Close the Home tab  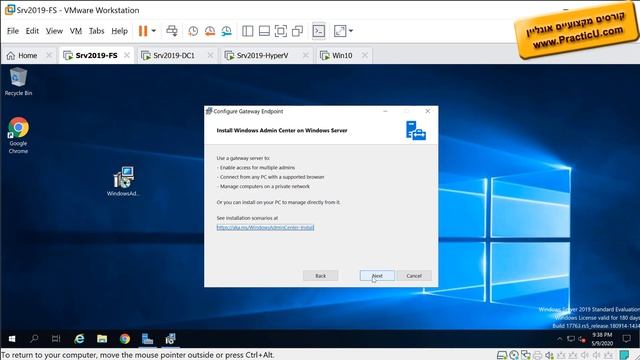[x=49, y=55]
